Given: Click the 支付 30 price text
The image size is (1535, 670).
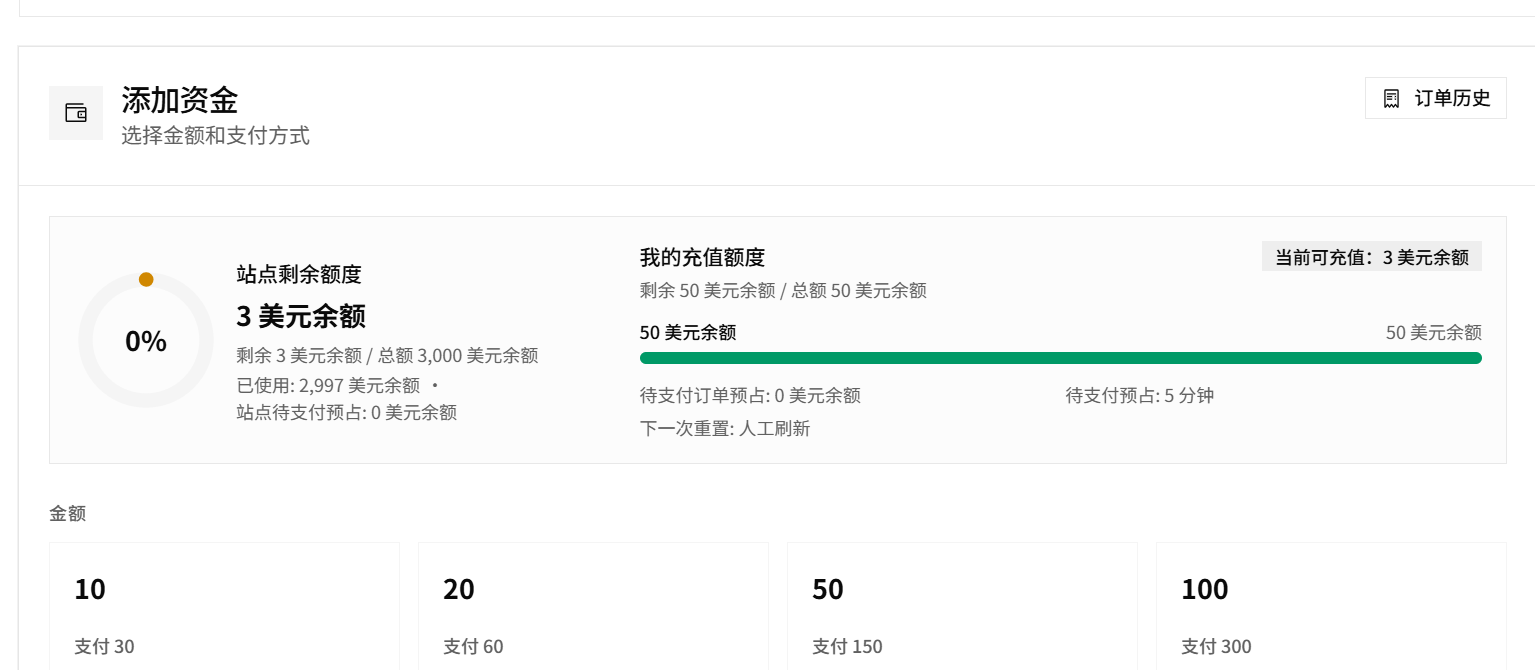Looking at the screenshot, I should coord(104,646).
